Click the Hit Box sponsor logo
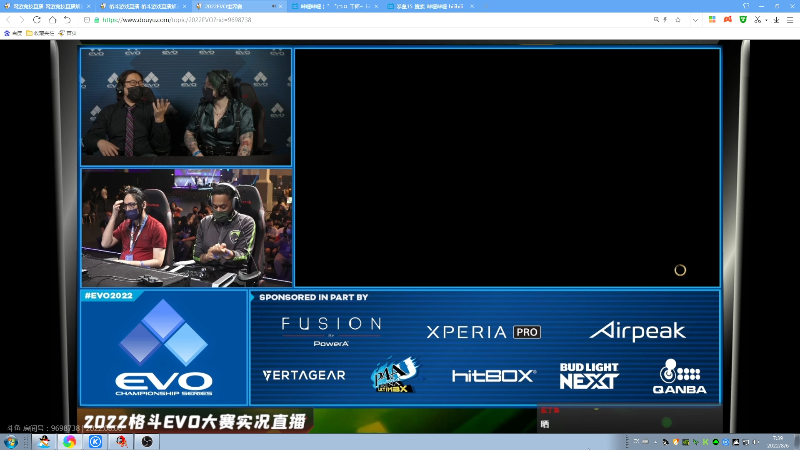This screenshot has height=450, width=800. (494, 376)
